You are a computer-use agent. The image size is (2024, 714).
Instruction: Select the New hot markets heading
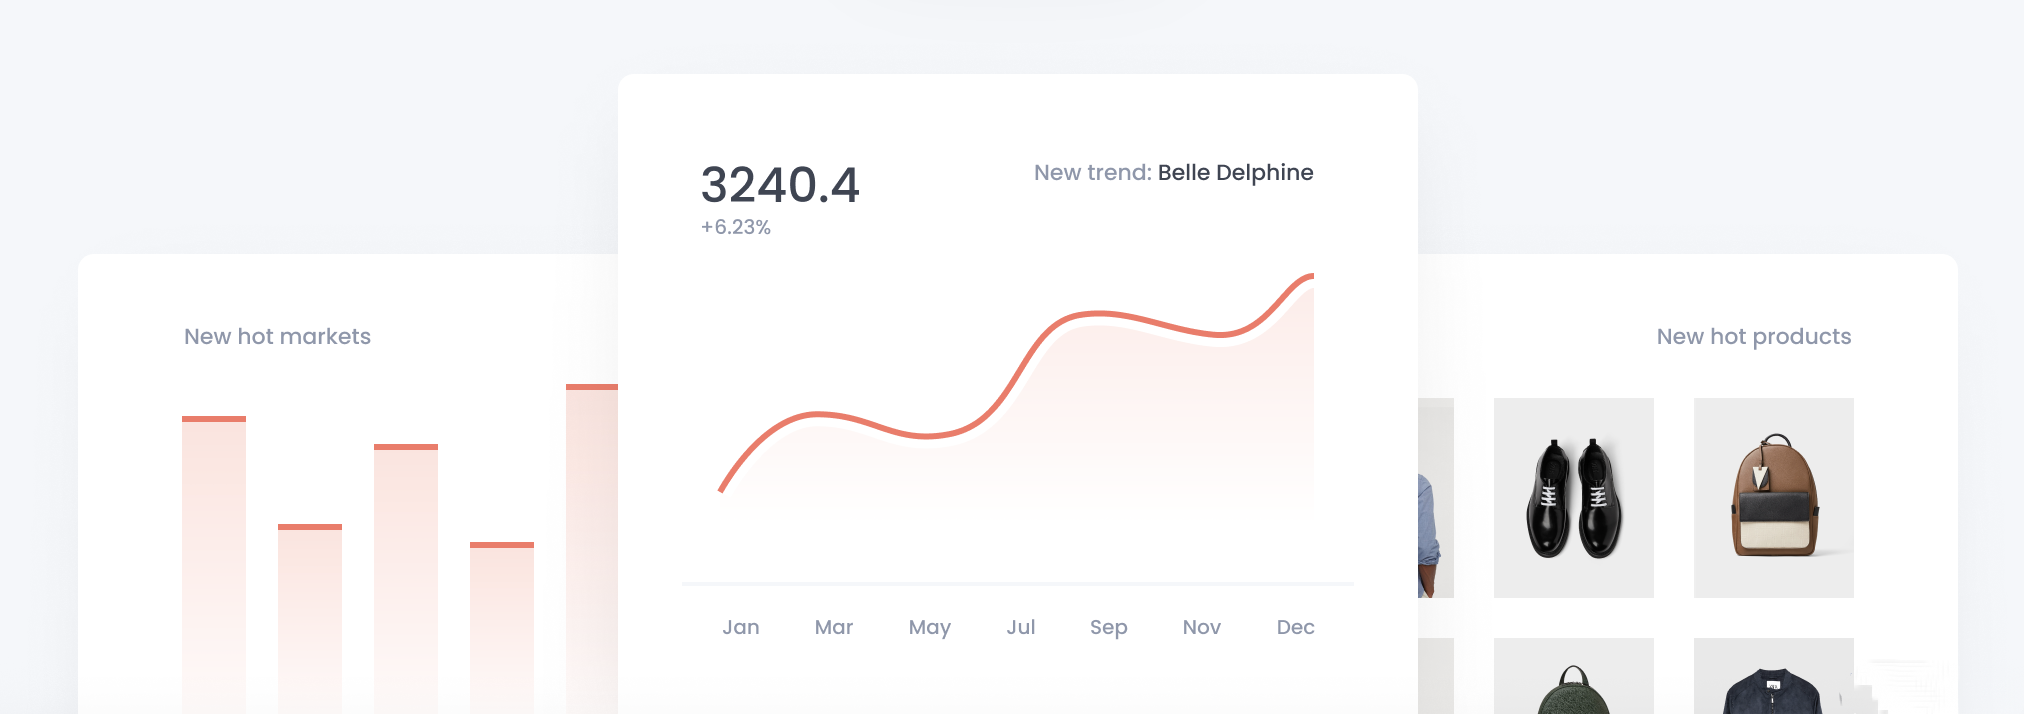pos(277,337)
